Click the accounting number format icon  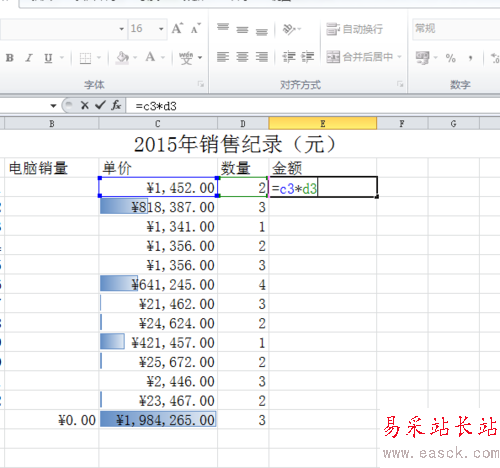tap(422, 58)
